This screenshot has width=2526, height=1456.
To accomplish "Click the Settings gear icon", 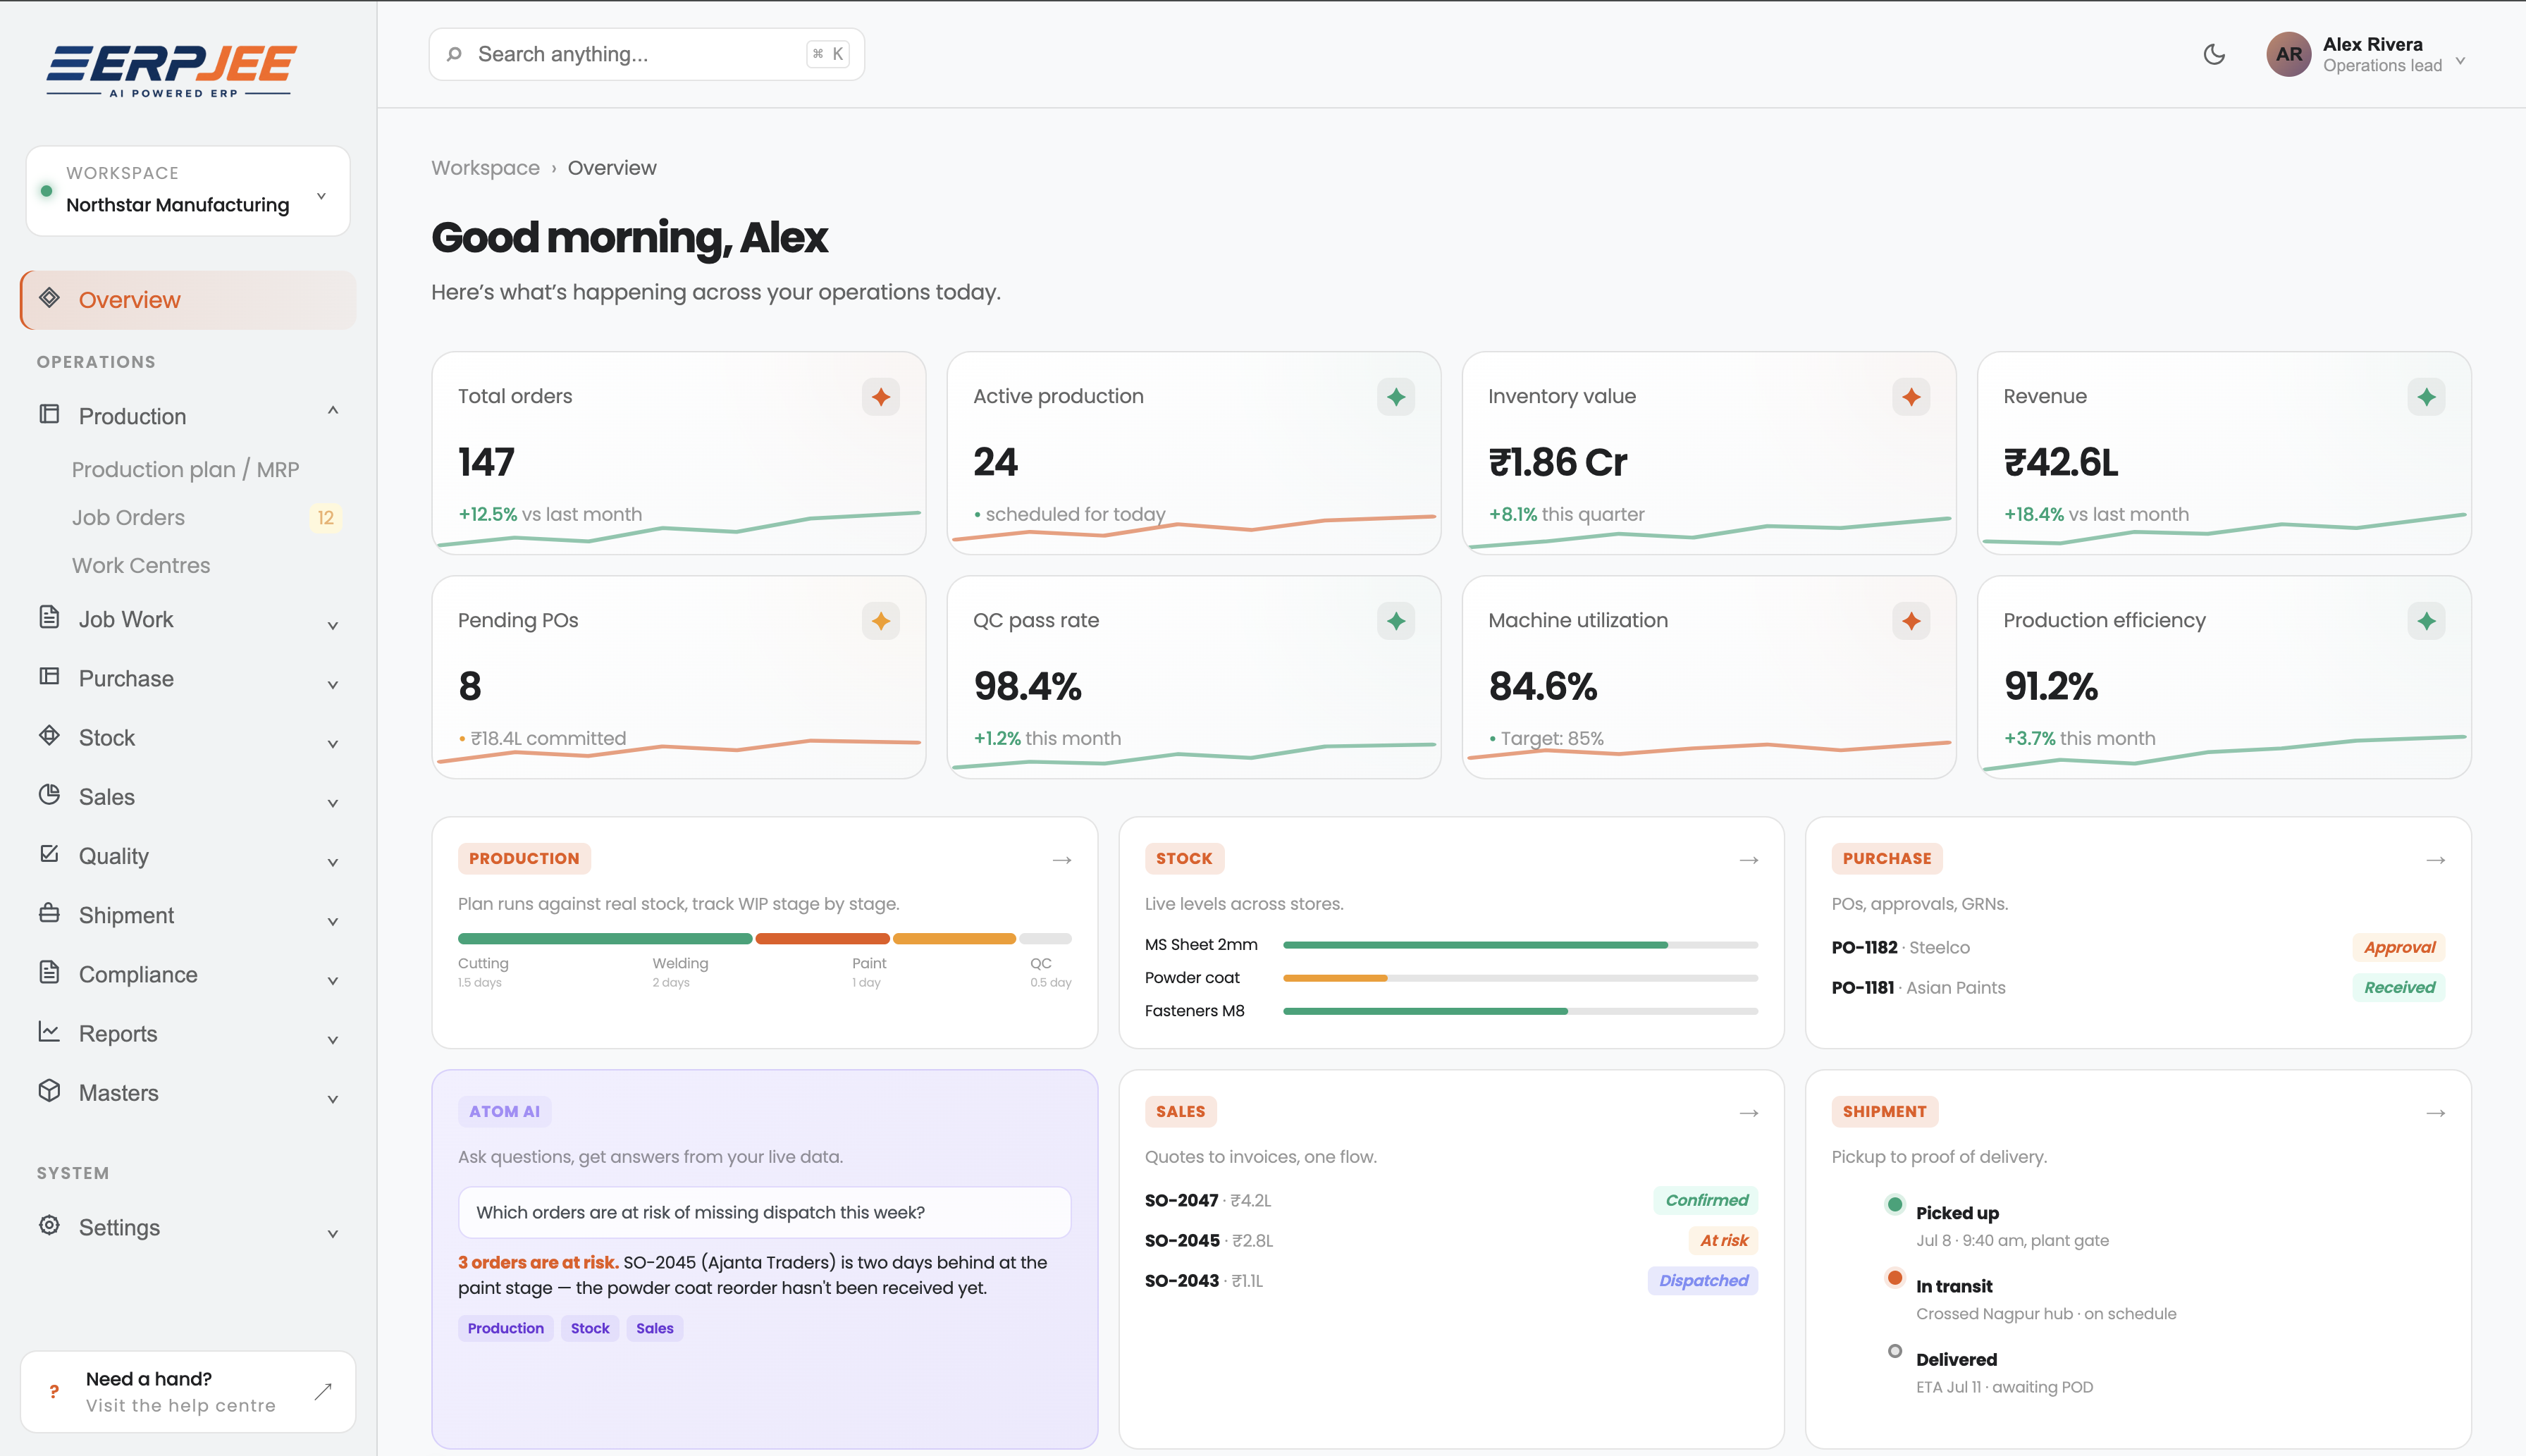I will 49,1225.
